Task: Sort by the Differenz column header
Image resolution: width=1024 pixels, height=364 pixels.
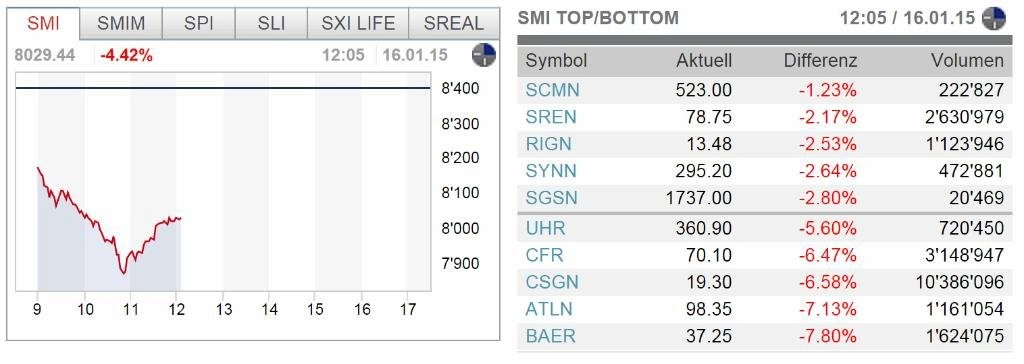Action: pos(820,61)
